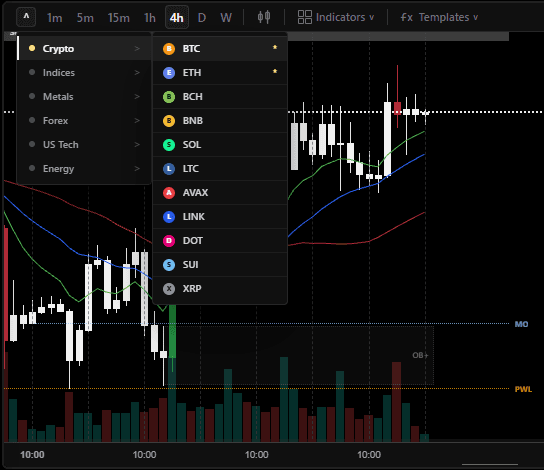Choose DOT from the symbol list

[220, 241]
